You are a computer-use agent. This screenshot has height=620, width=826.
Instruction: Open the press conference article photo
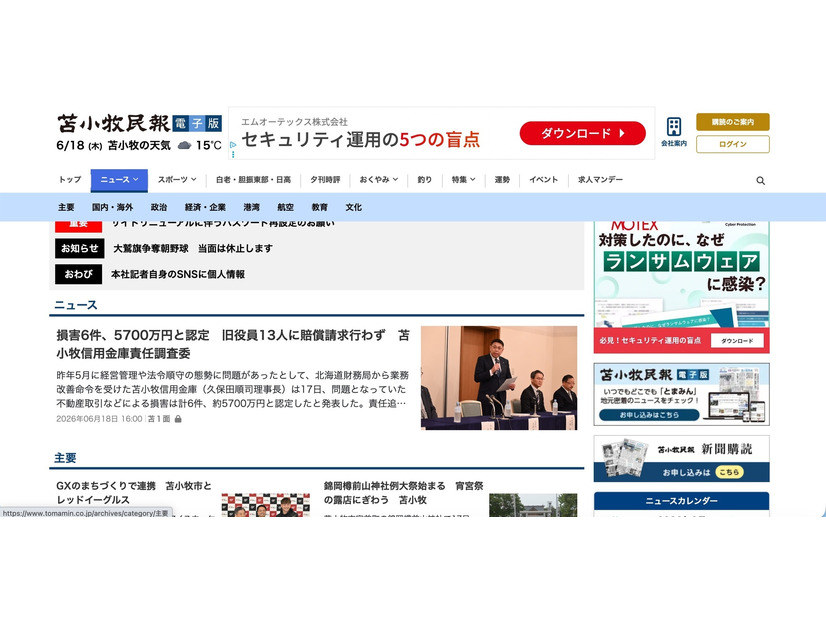tap(499, 378)
